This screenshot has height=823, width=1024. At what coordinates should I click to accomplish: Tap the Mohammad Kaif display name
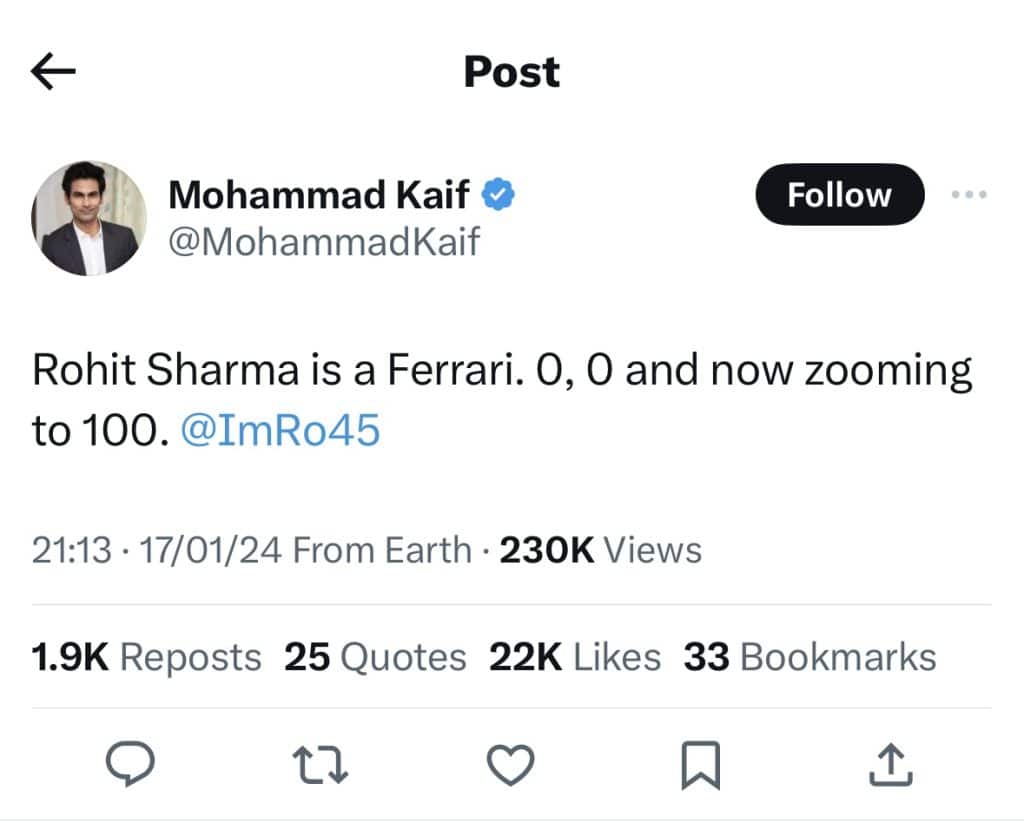point(318,195)
